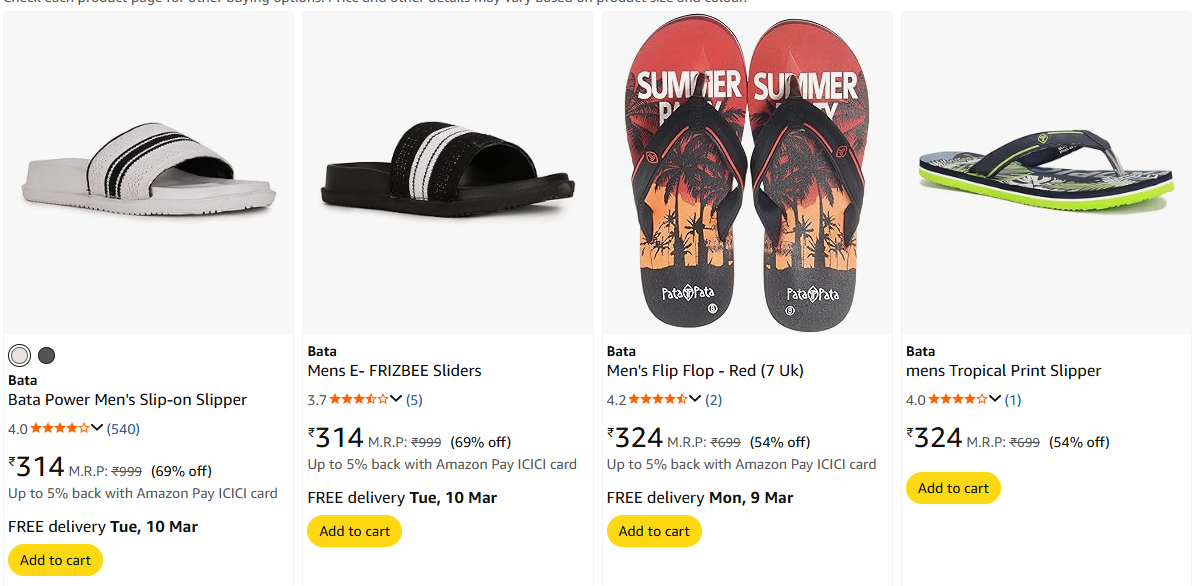Click the 3.7 star rating icons
This screenshot has width=1195, height=586.
pos(359,400)
